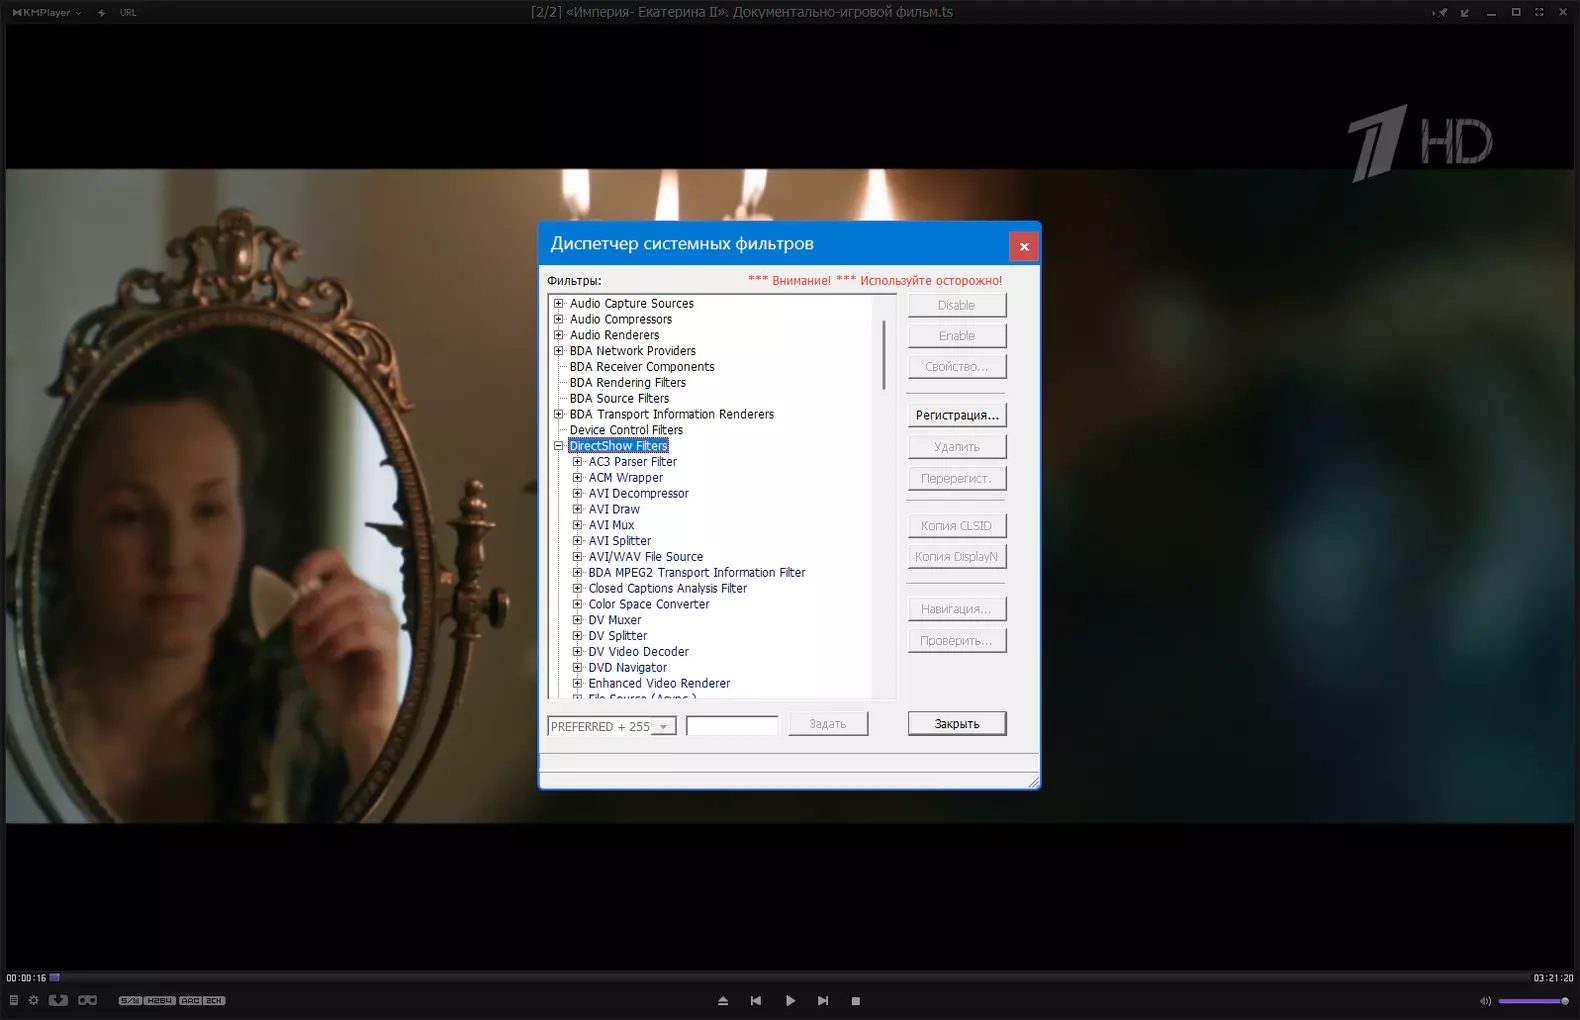
Task: Select BDA Source Filters tree item
Action: tap(619, 398)
